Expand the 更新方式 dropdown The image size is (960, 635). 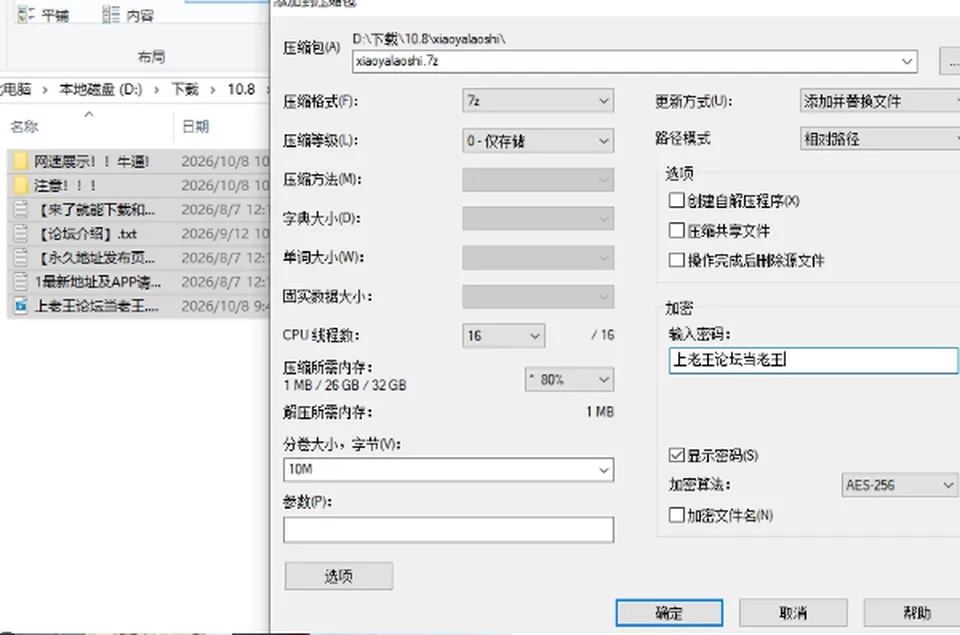pos(880,101)
